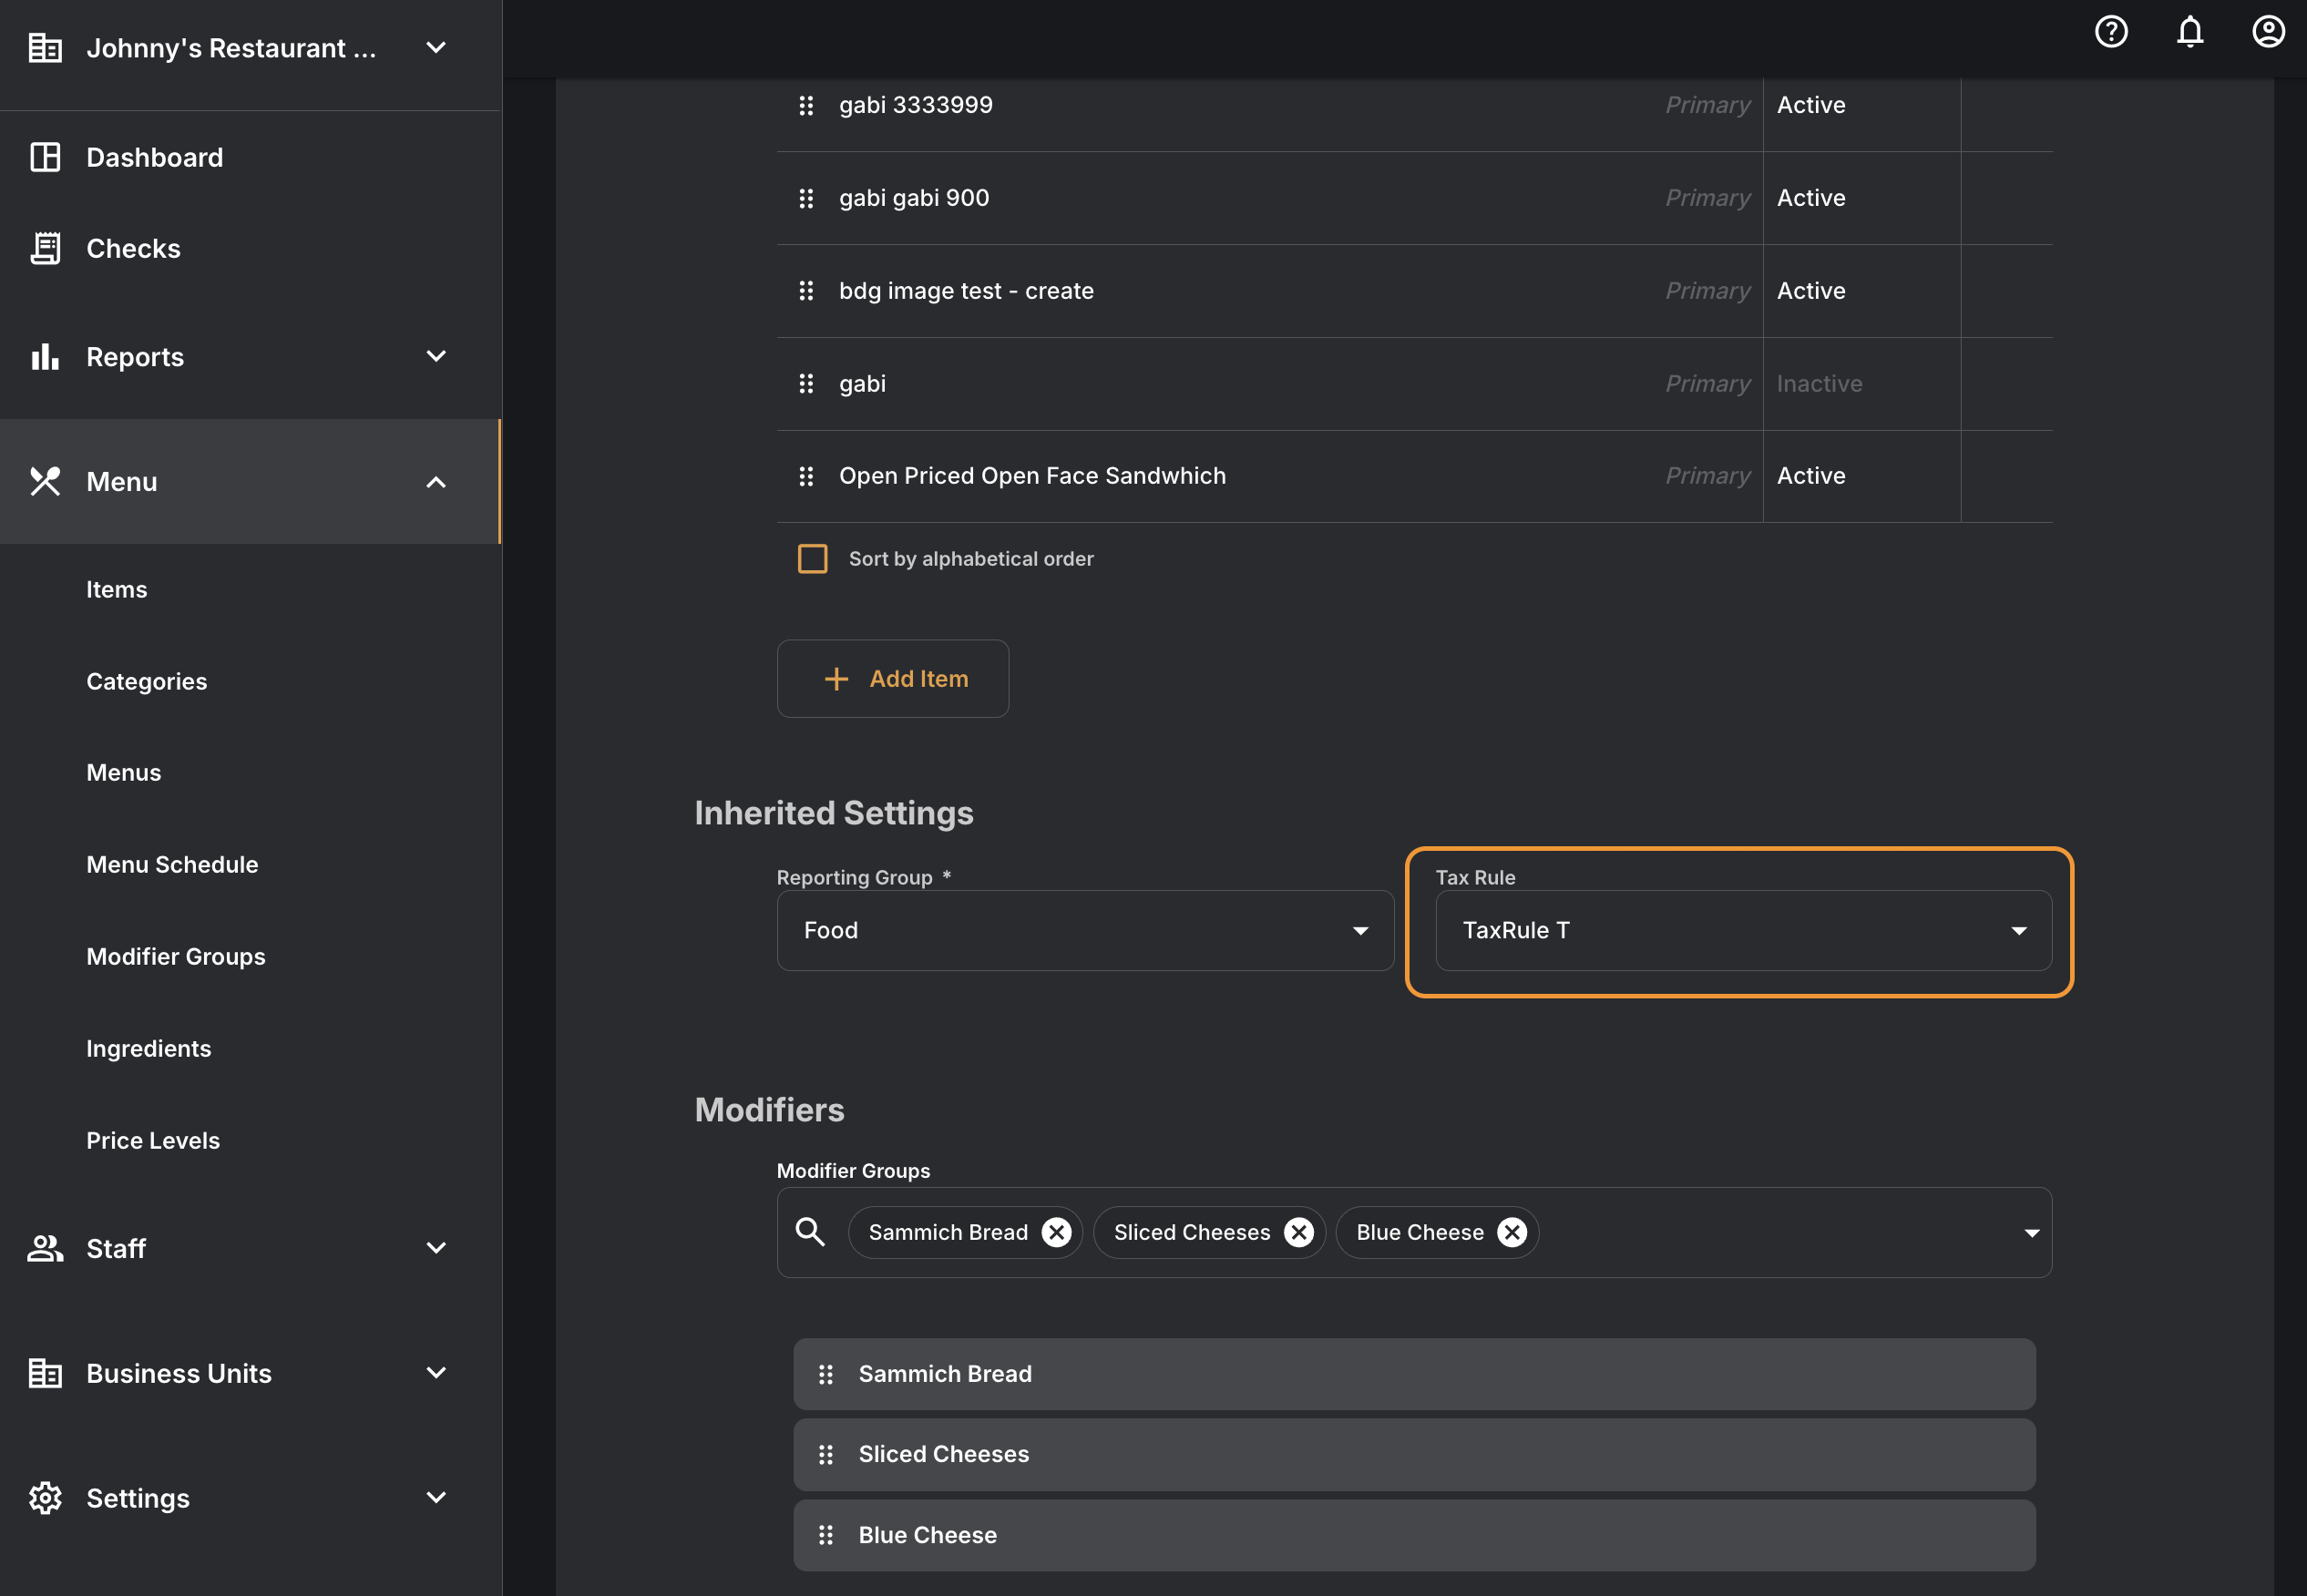The height and width of the screenshot is (1596, 2307).
Task: Click the Dashboard icon in the sidebar
Action: (45, 157)
